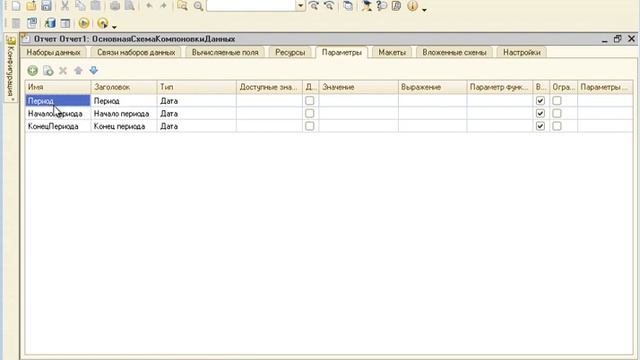Screen dimensions: 640x360
Task: Click the help search question icon
Action: [x=382, y=6]
